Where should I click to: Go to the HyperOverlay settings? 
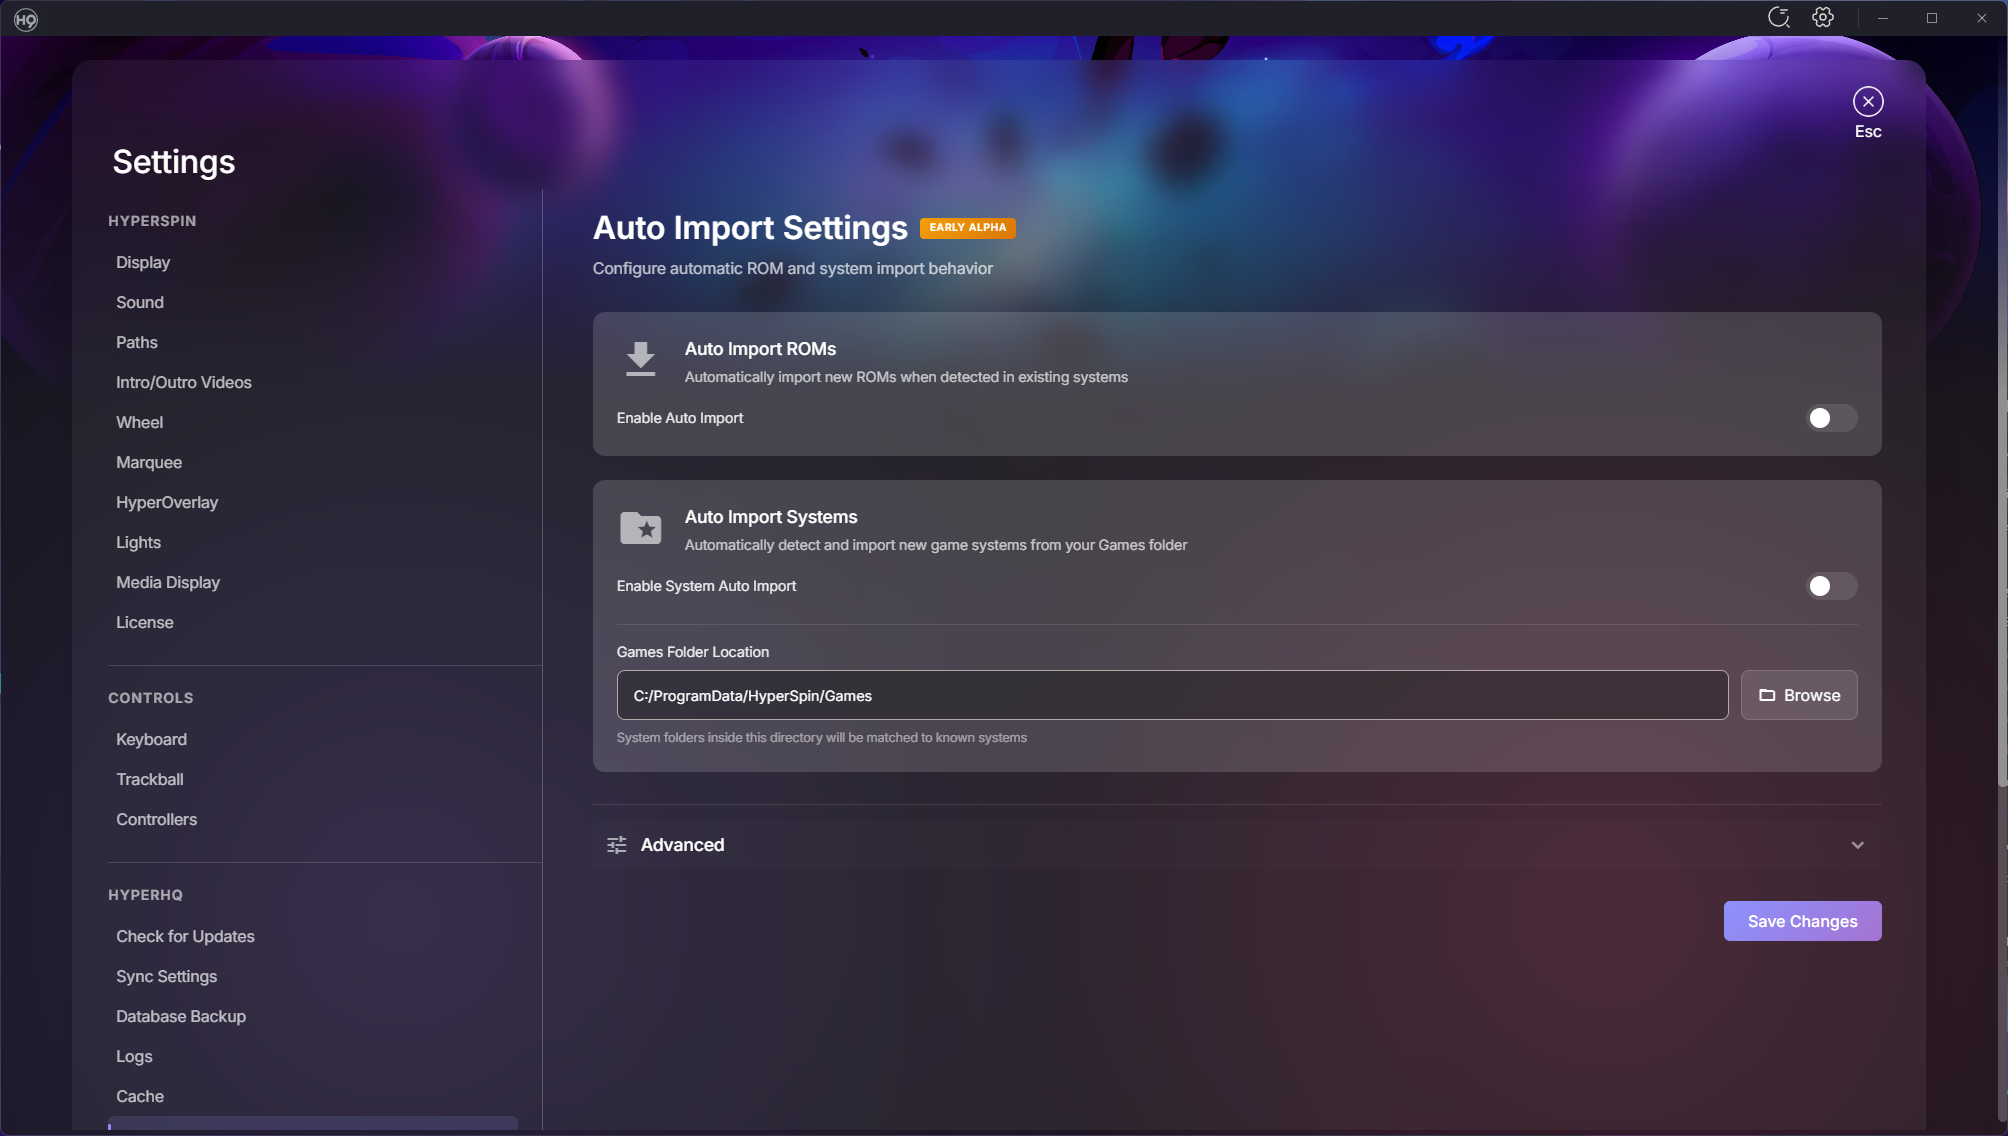tap(167, 502)
